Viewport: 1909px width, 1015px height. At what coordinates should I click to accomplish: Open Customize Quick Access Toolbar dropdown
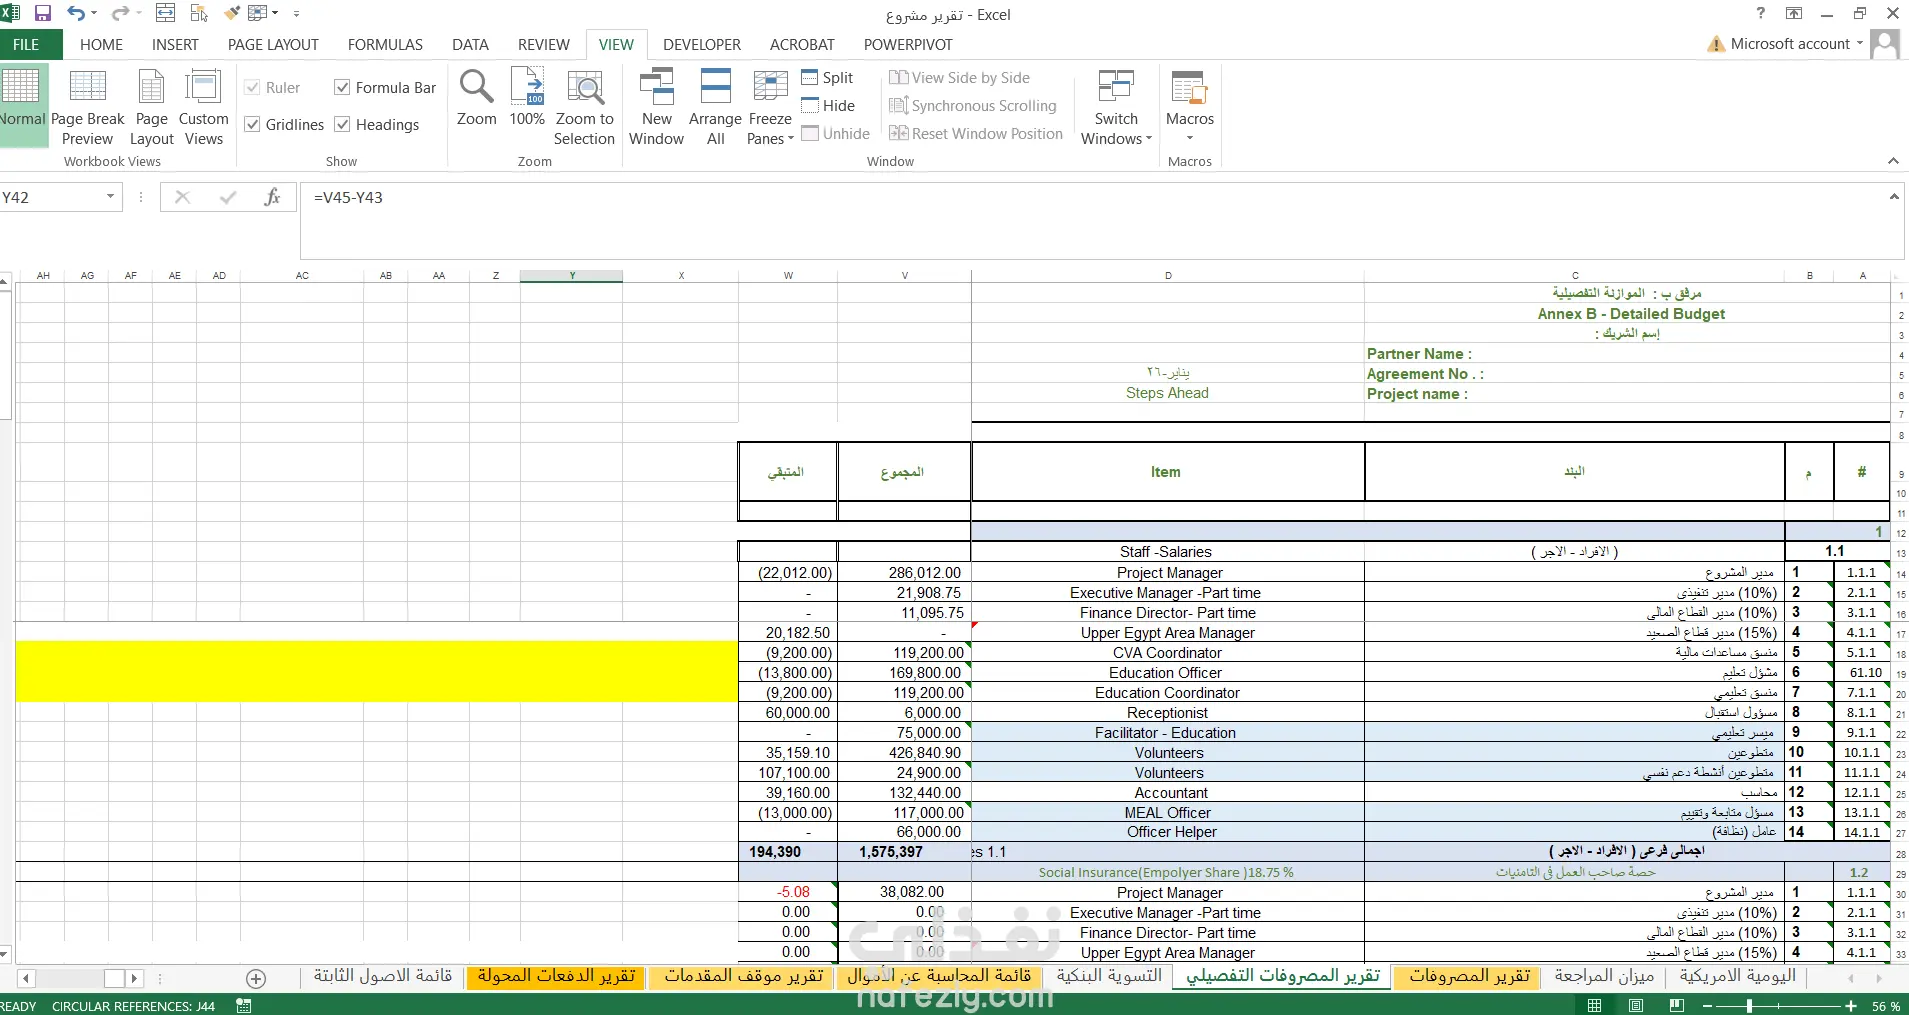(x=296, y=14)
